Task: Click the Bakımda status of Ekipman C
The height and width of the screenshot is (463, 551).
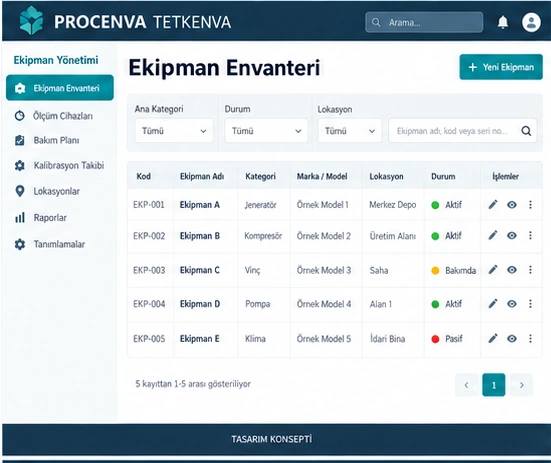Action: 454,270
